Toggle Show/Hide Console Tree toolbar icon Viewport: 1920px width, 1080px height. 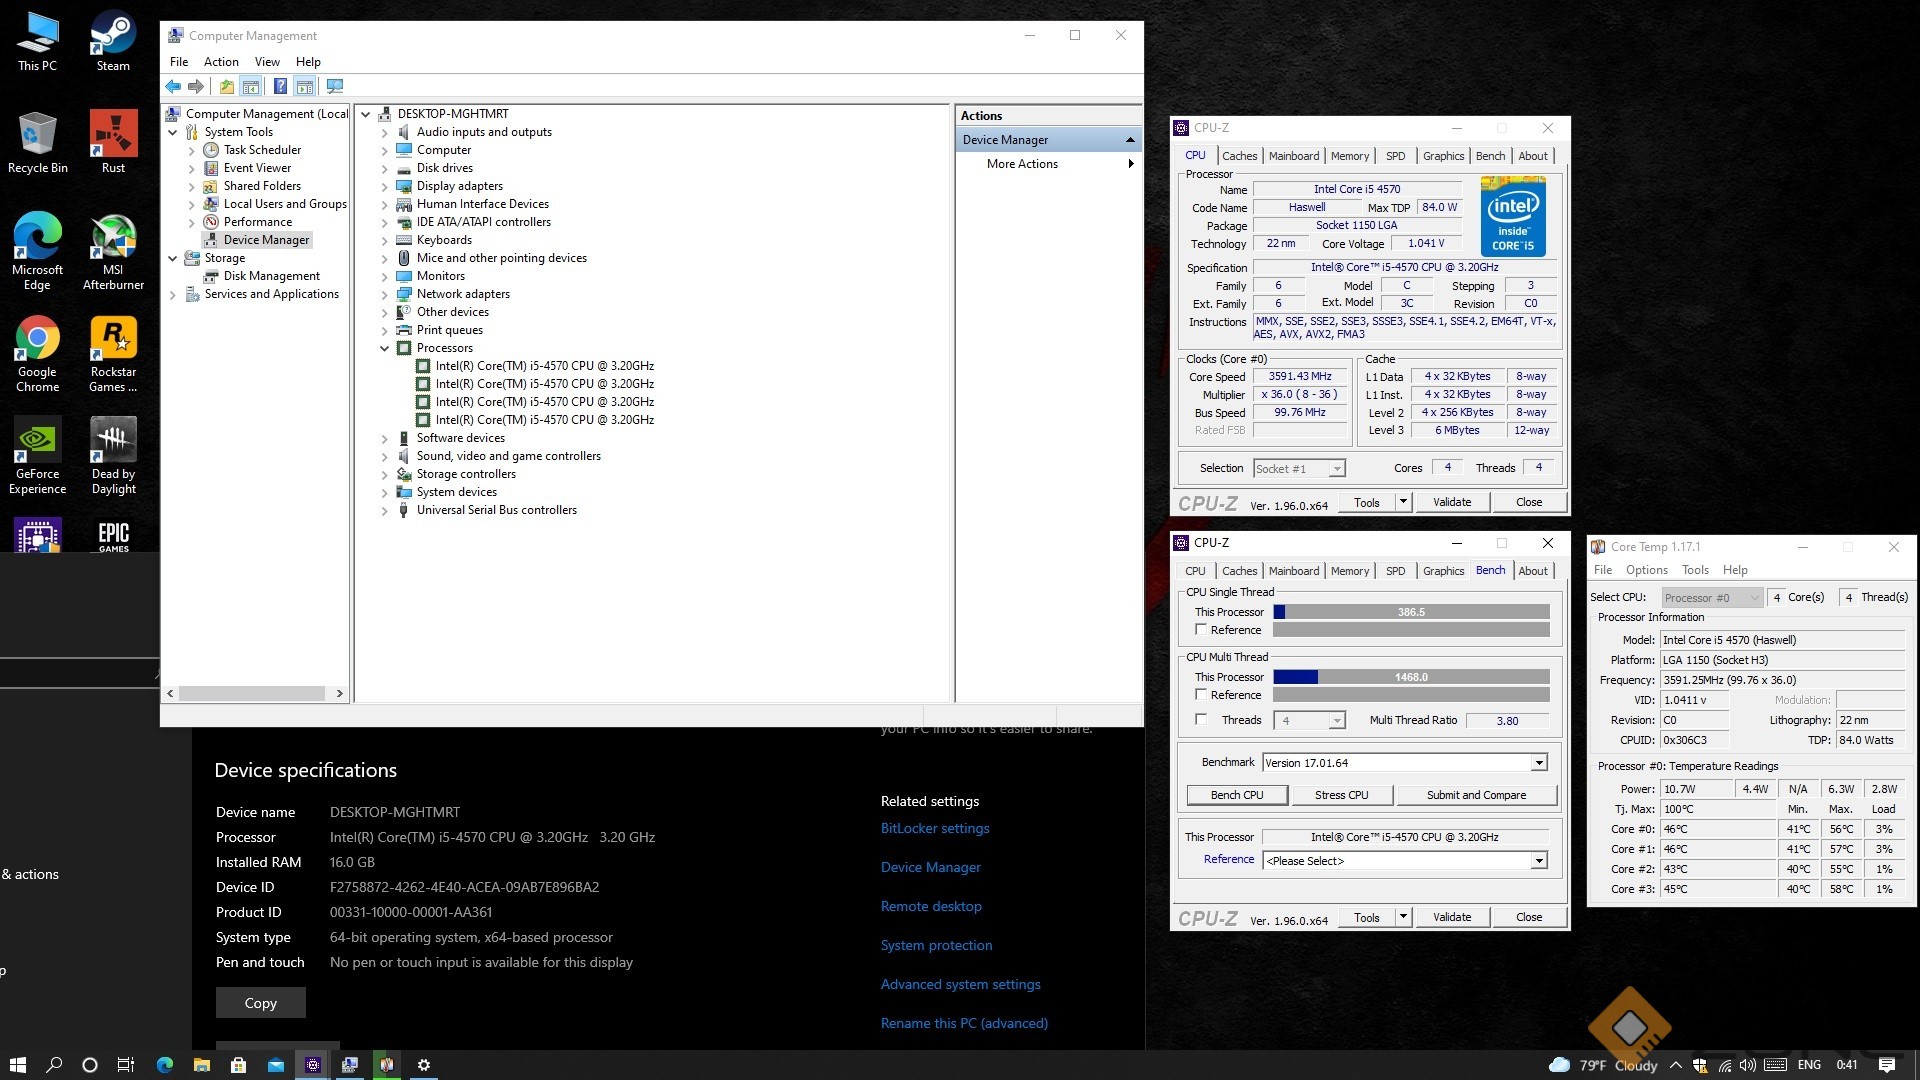tap(251, 87)
